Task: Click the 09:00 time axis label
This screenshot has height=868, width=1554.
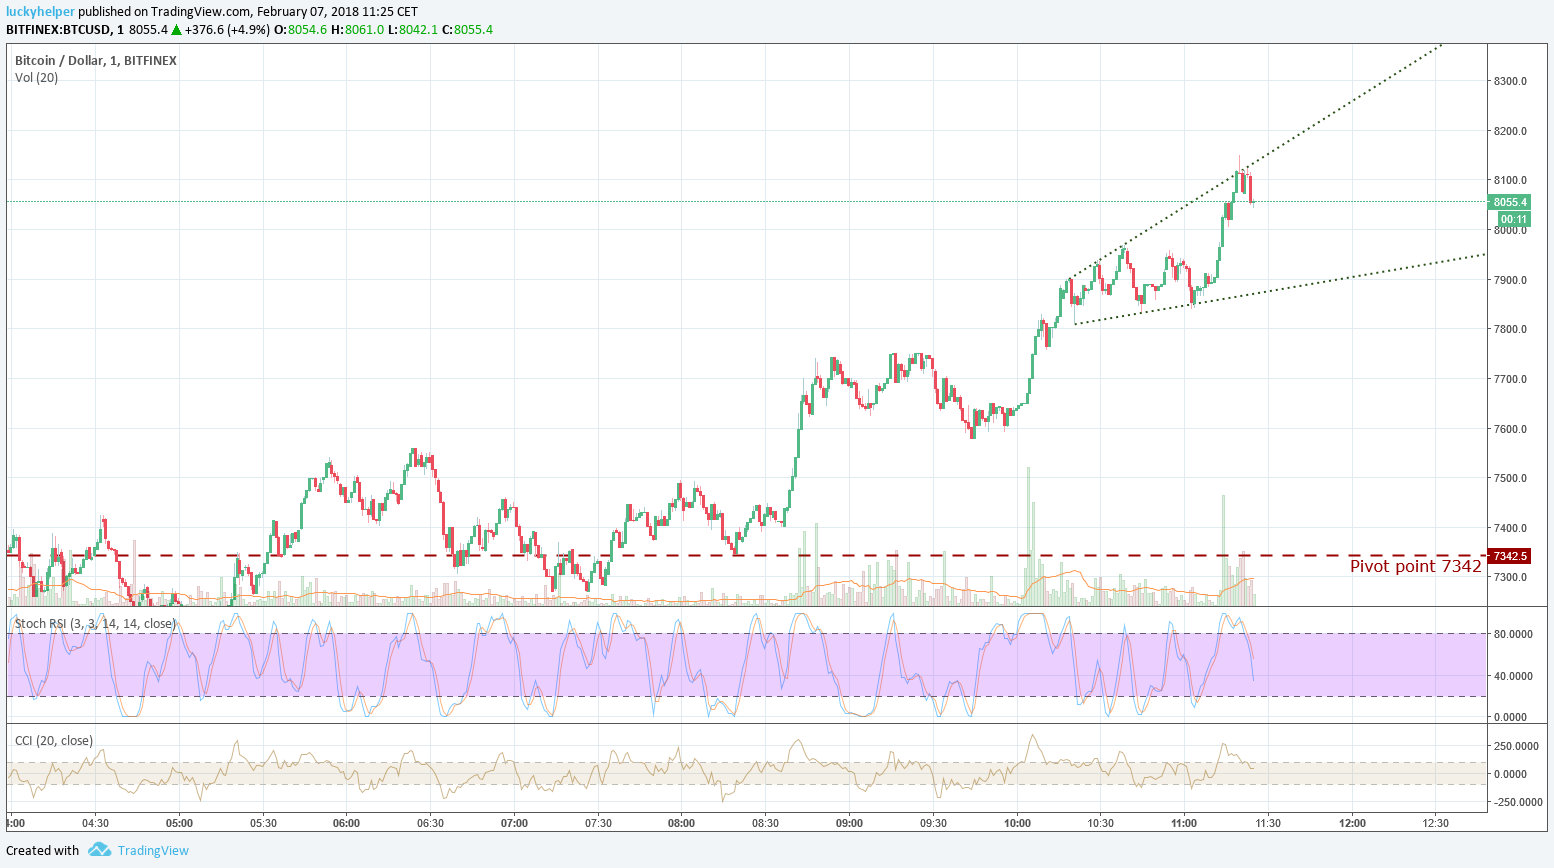Action: pos(849,823)
